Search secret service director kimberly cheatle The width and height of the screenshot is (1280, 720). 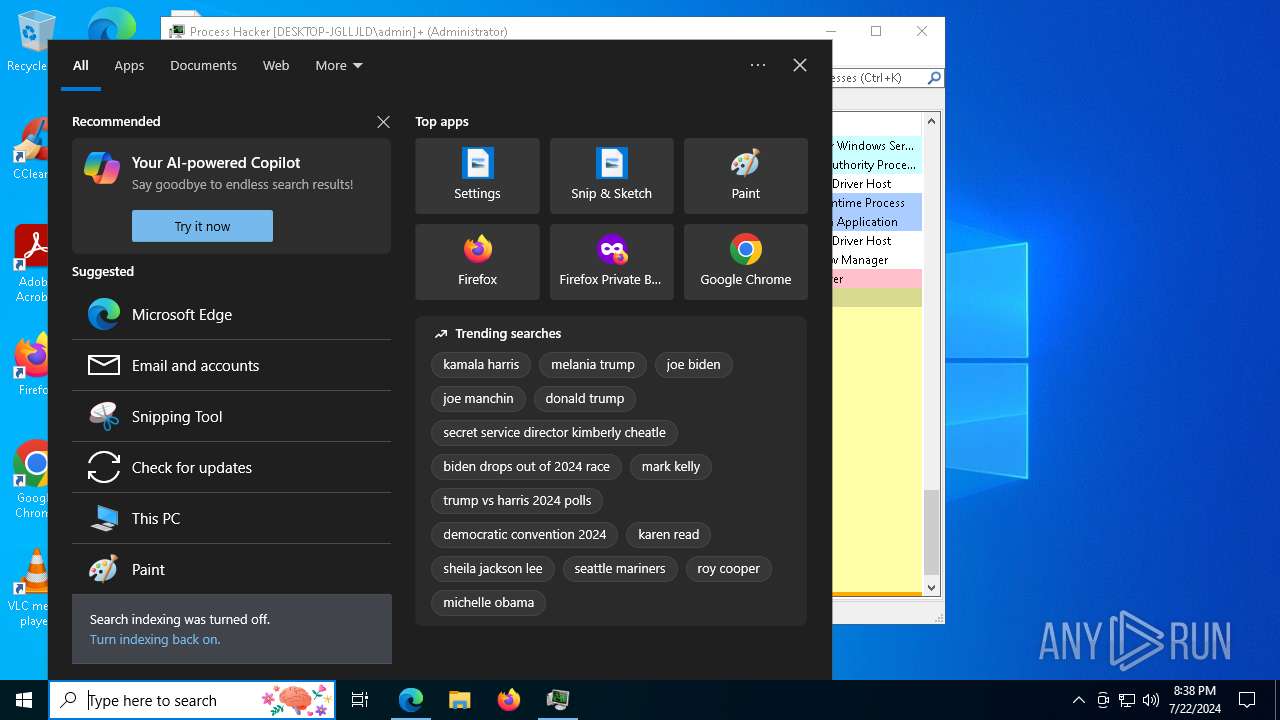554,433
